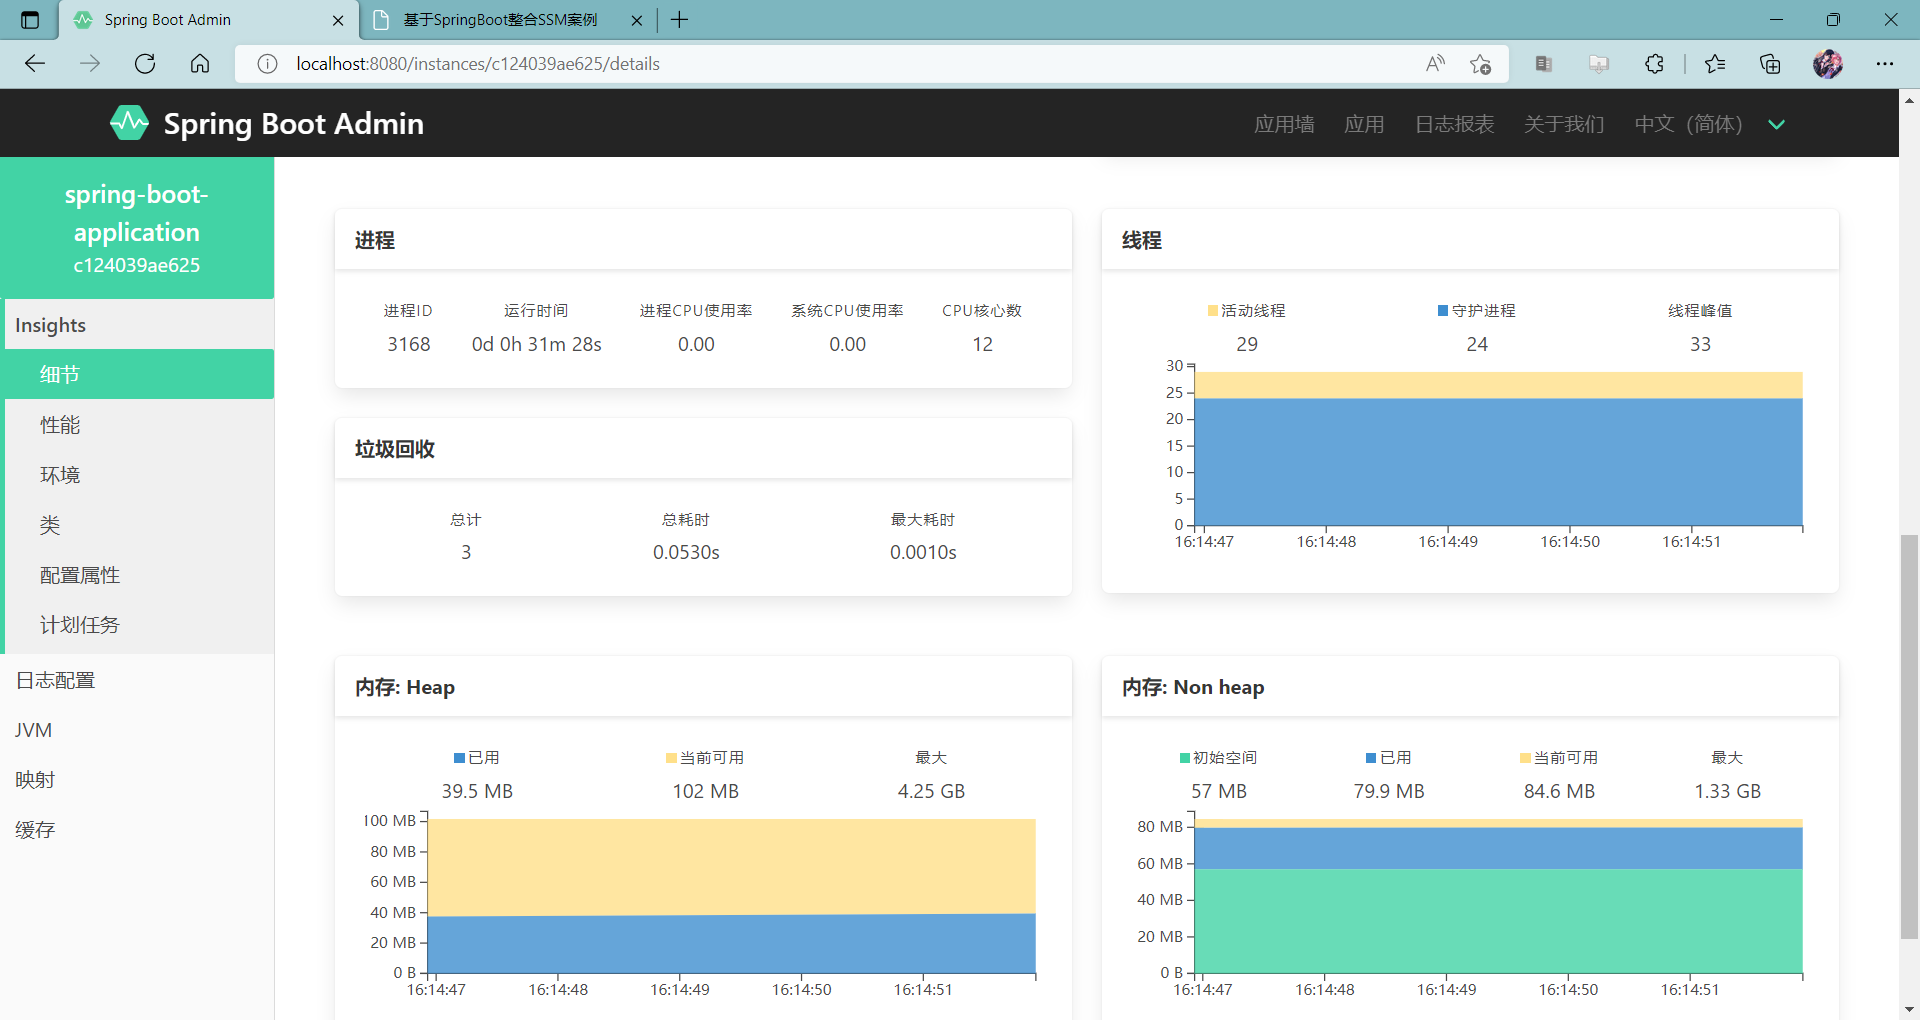1920x1020 pixels.
Task: Add this page to favorites
Action: click(x=1481, y=64)
